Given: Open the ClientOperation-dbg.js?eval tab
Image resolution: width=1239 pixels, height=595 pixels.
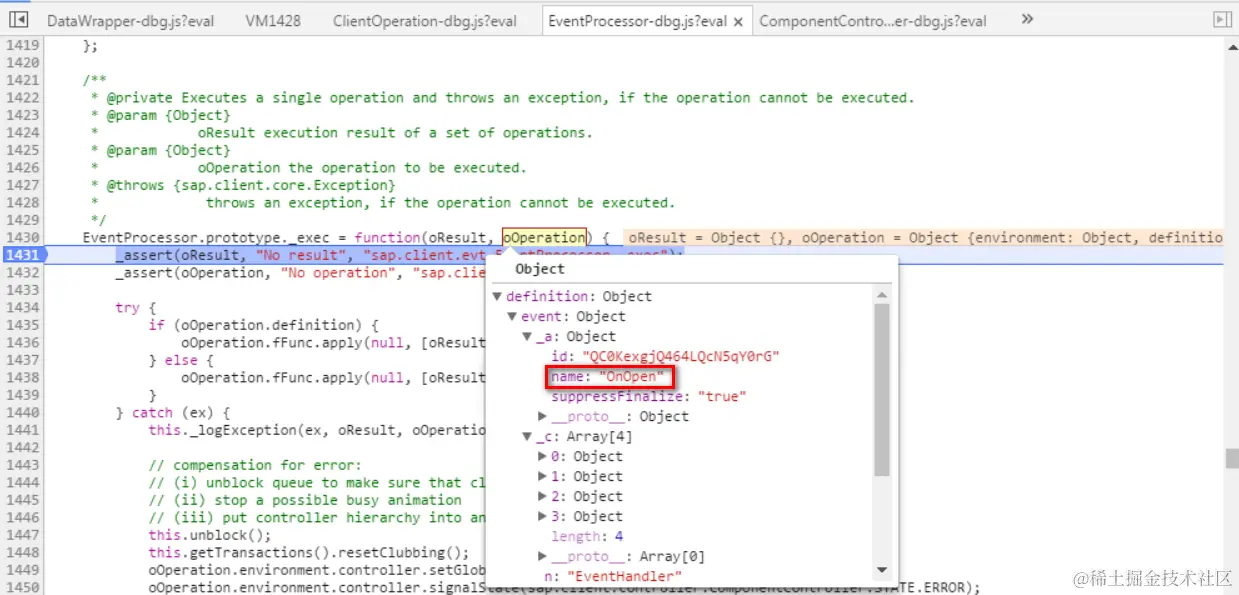Looking at the screenshot, I should tap(425, 21).
